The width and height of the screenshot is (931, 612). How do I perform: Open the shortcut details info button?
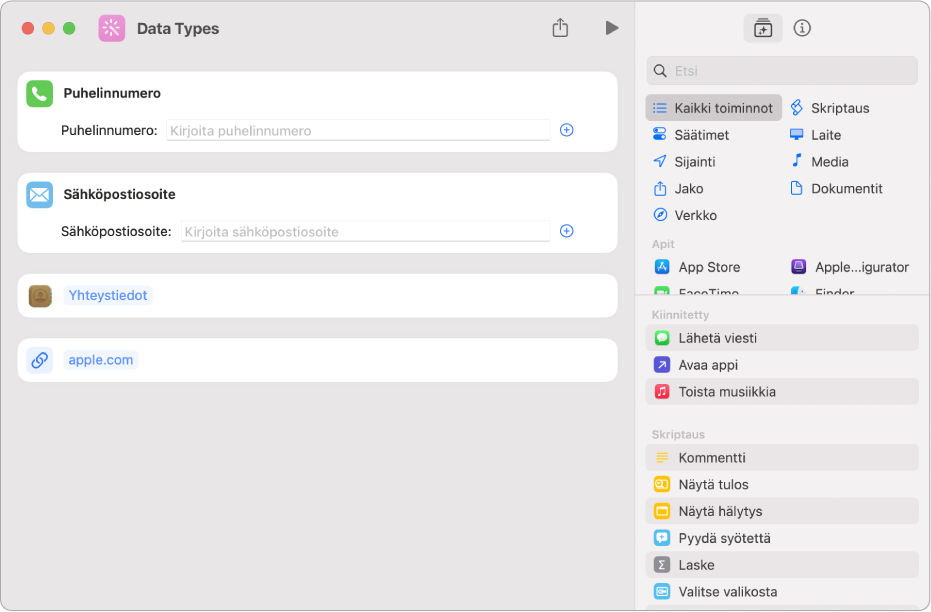802,28
